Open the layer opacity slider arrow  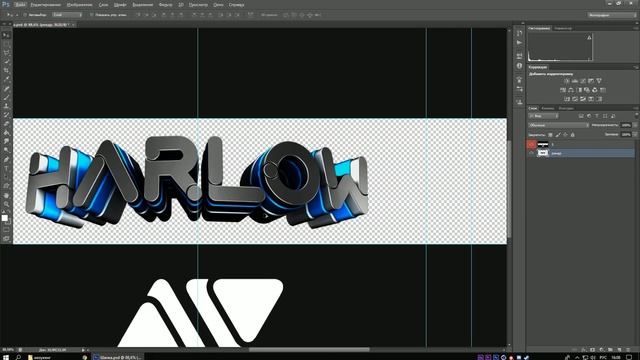[x=635, y=125]
